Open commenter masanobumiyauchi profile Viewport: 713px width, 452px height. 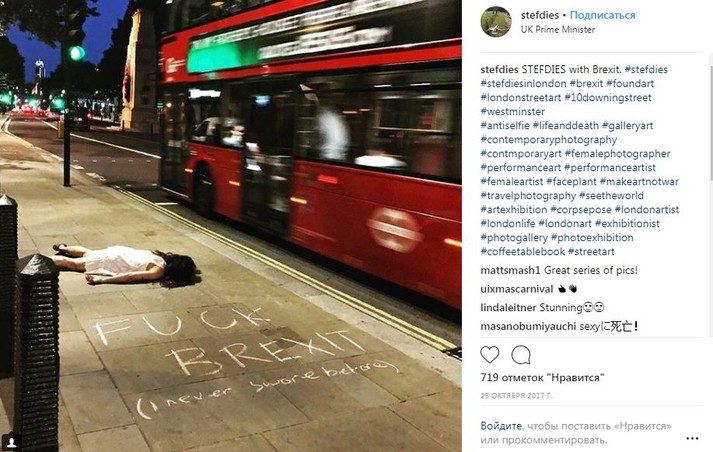[x=522, y=326]
